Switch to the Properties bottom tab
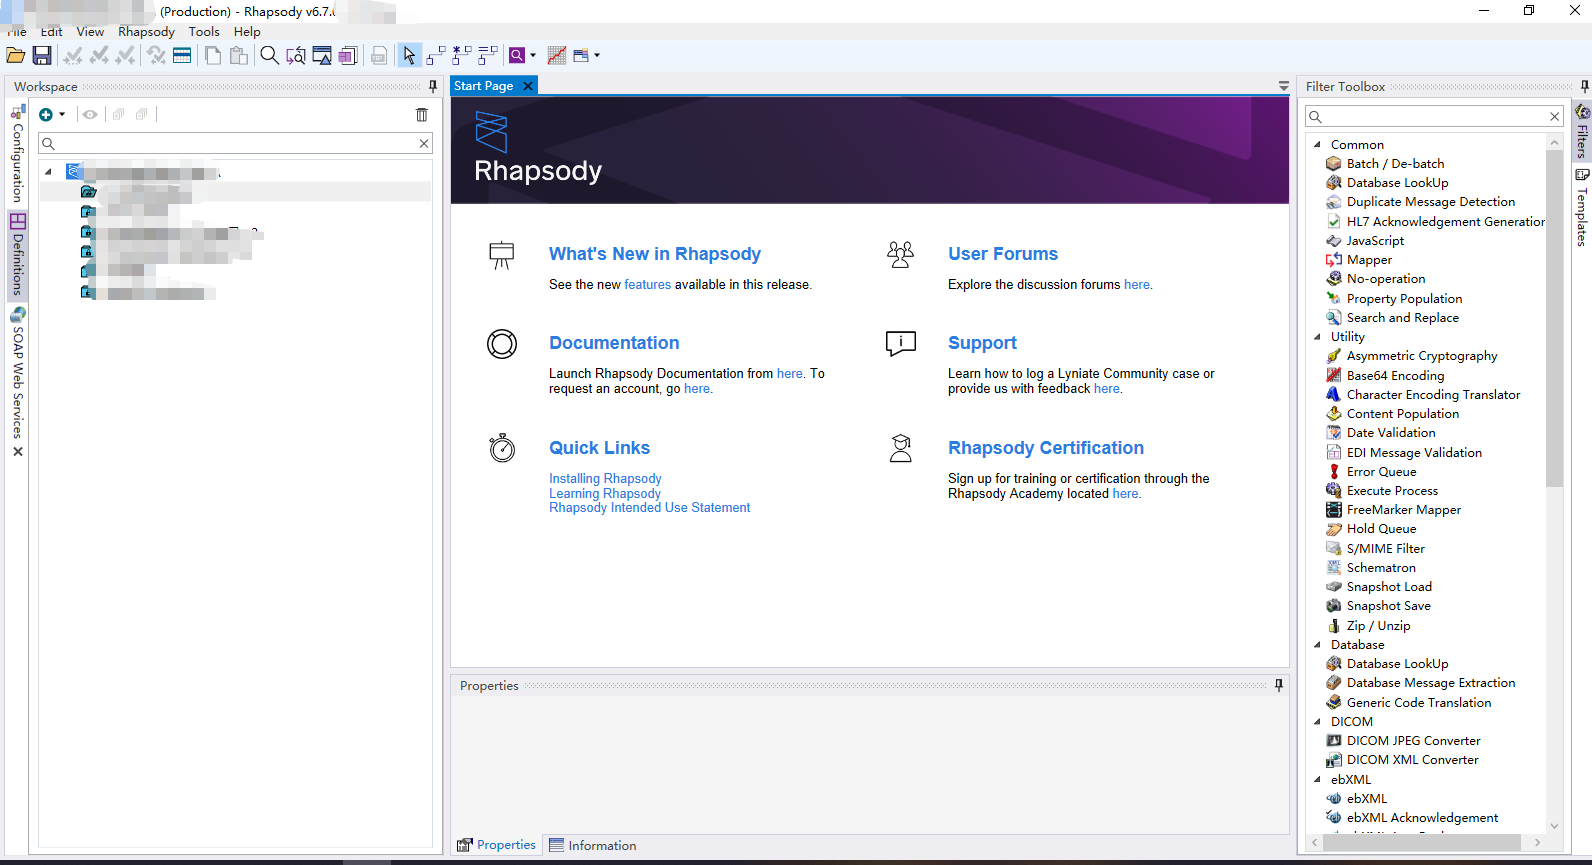 (x=496, y=845)
